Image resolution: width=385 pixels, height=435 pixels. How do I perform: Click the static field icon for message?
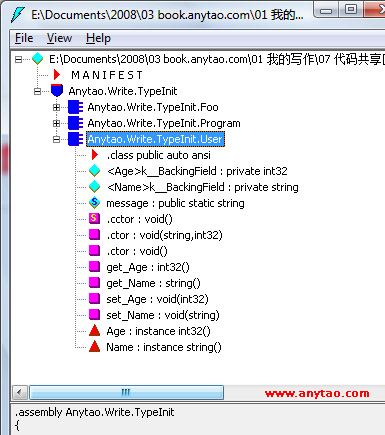click(95, 203)
